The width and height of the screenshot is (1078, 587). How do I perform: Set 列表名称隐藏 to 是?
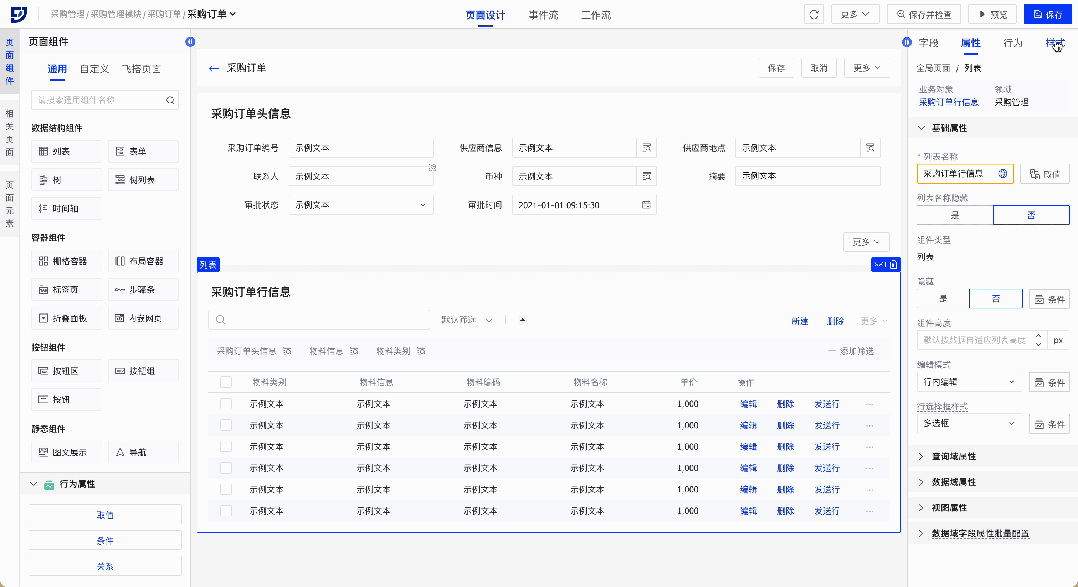(954, 215)
